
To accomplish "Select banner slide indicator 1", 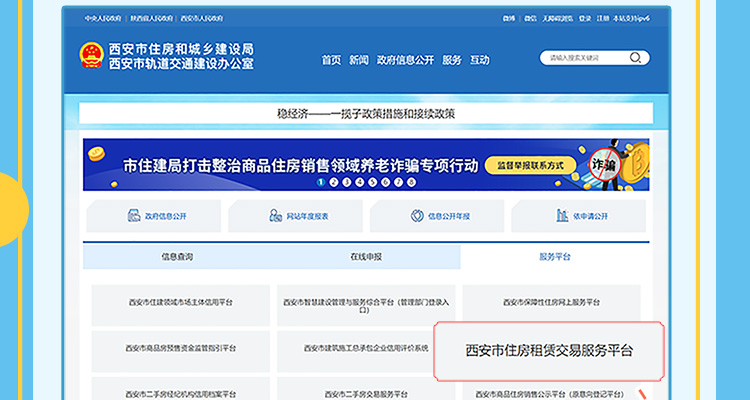I will pyautogui.click(x=321, y=182).
